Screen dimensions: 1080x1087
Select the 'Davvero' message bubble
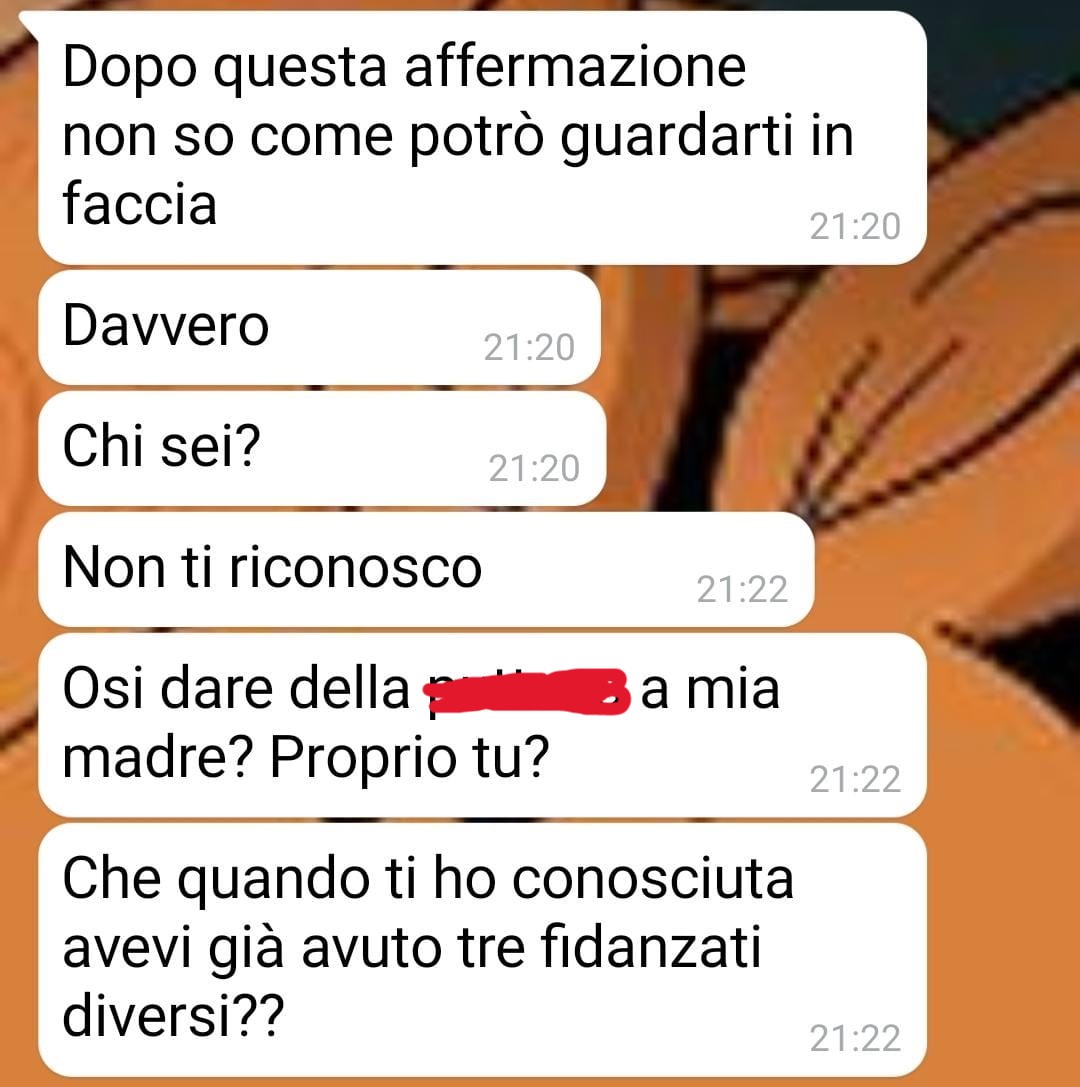point(320,327)
